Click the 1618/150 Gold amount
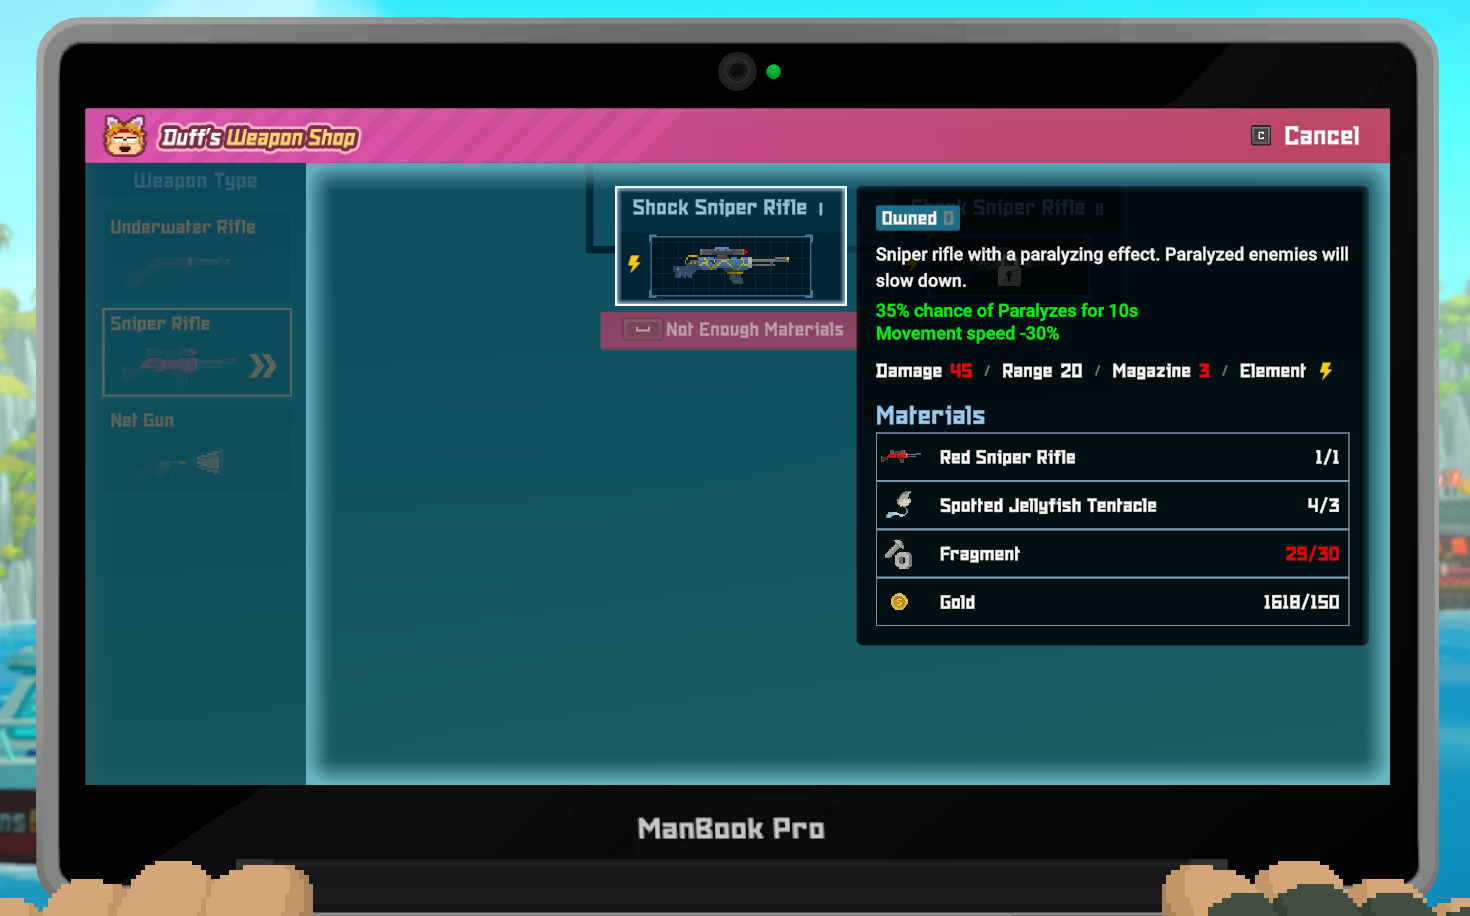This screenshot has height=916, width=1470. tap(1301, 602)
